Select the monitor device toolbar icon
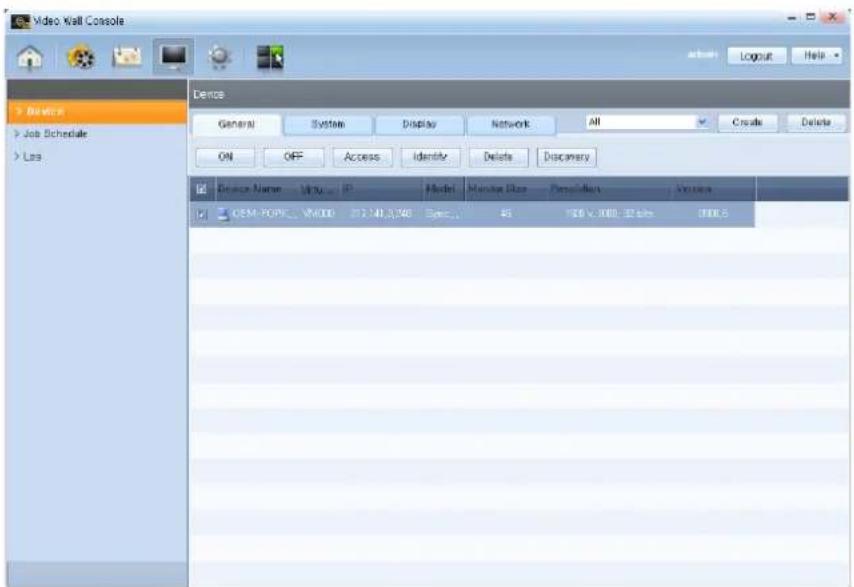 click(173, 57)
